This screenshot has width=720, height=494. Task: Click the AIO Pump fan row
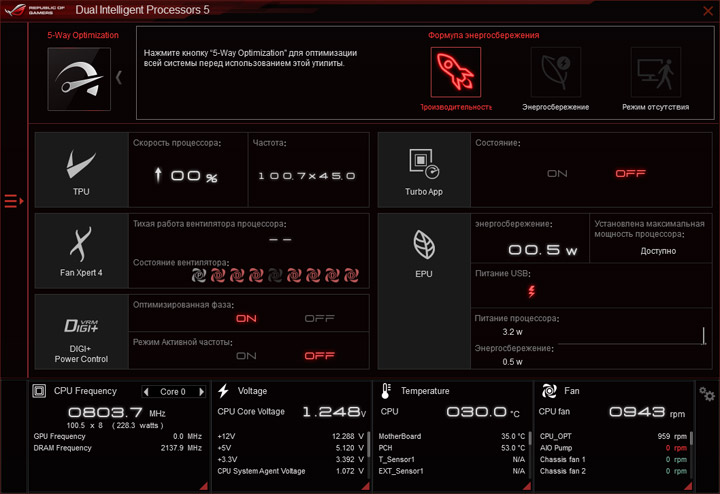(613, 448)
